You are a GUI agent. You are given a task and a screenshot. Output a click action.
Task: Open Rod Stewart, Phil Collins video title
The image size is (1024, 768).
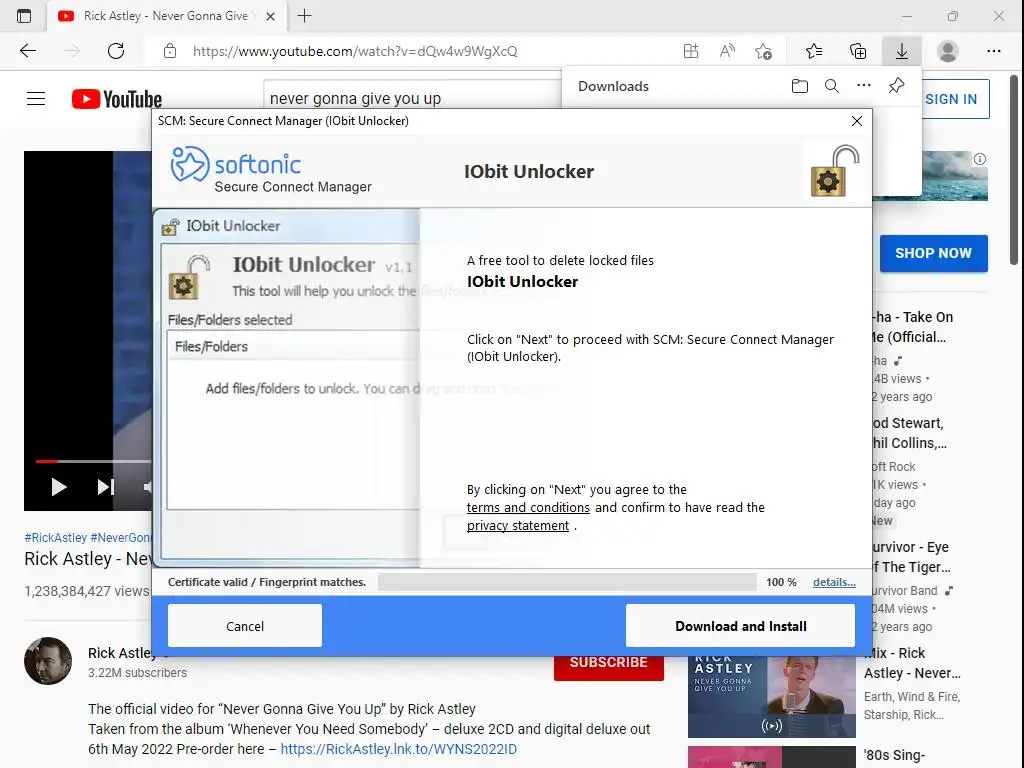909,433
